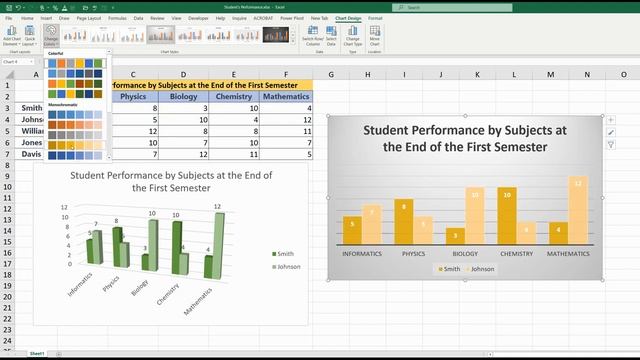Viewport: 640px width, 360px height.
Task: Choose the Monochromatic gray palette row
Action: [x=75, y=135]
